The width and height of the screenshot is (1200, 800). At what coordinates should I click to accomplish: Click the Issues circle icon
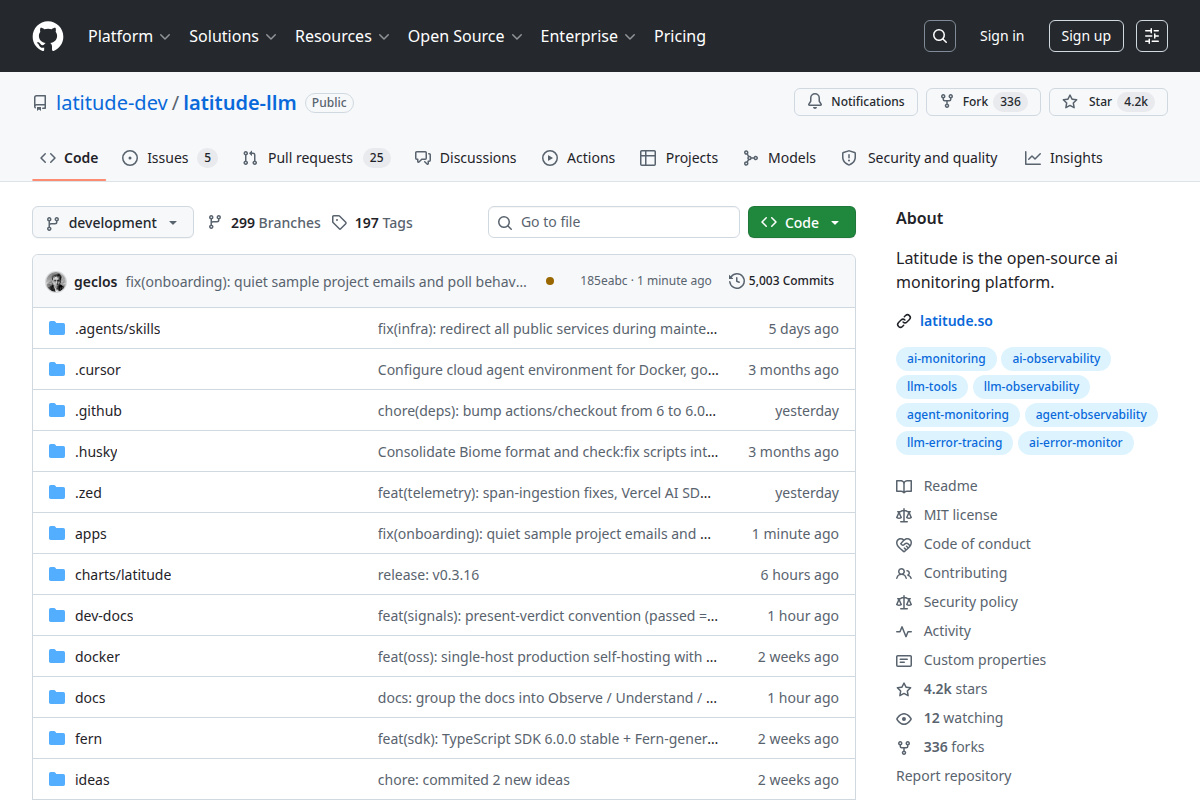(x=130, y=158)
